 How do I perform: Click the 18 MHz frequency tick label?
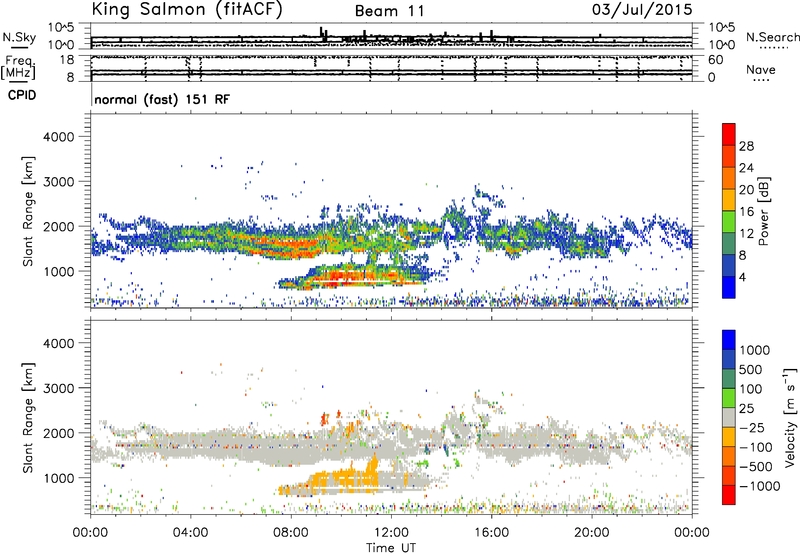[x=66, y=60]
